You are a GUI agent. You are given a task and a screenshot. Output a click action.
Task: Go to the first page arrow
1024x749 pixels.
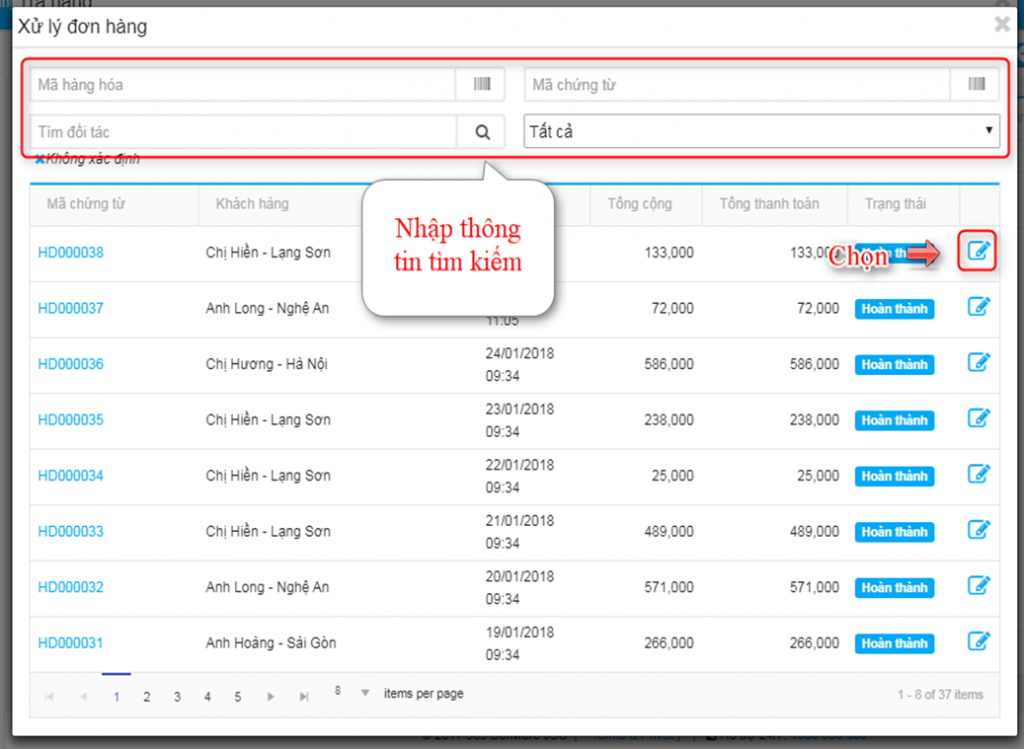[49, 697]
